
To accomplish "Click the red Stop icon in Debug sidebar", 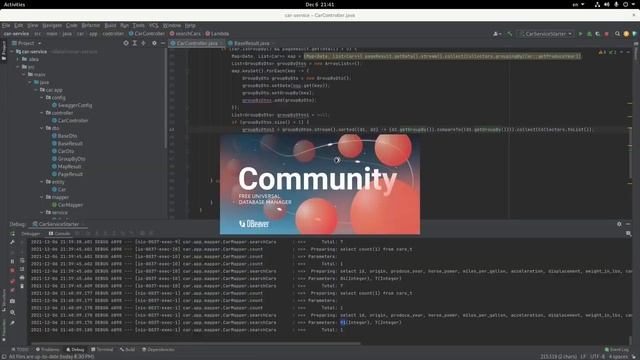I will (13, 270).
